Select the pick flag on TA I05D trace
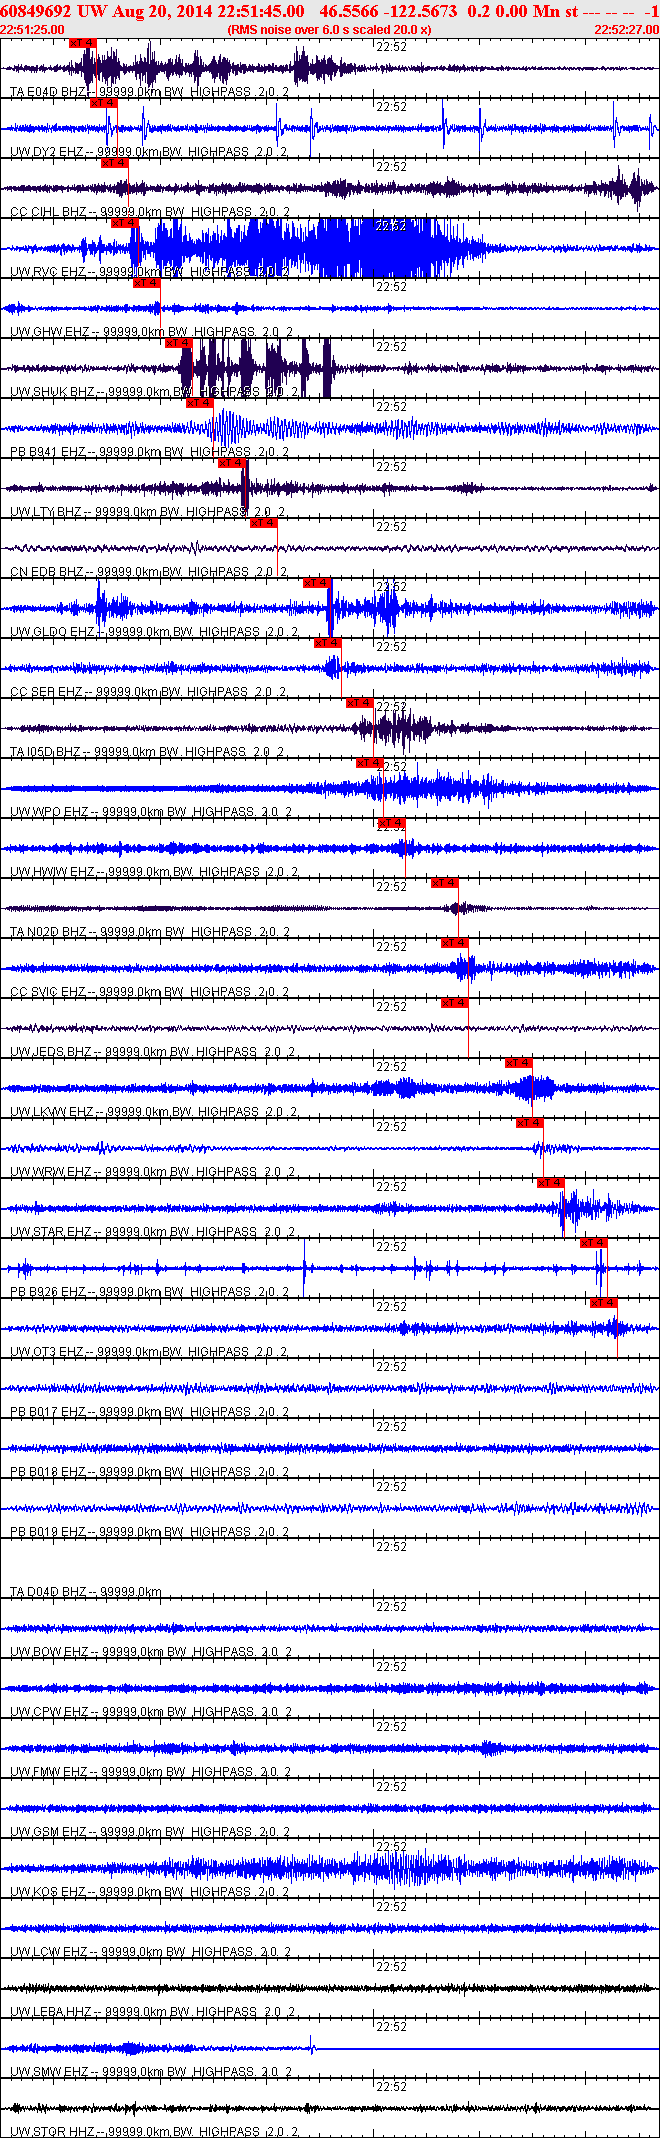 click(359, 703)
